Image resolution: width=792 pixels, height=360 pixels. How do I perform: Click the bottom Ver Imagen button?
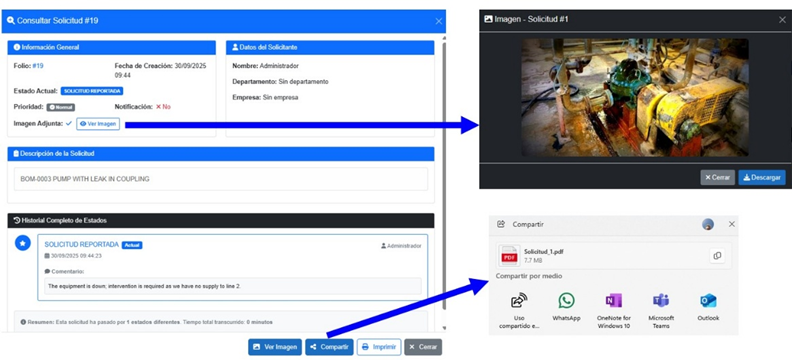pyautogui.click(x=275, y=347)
